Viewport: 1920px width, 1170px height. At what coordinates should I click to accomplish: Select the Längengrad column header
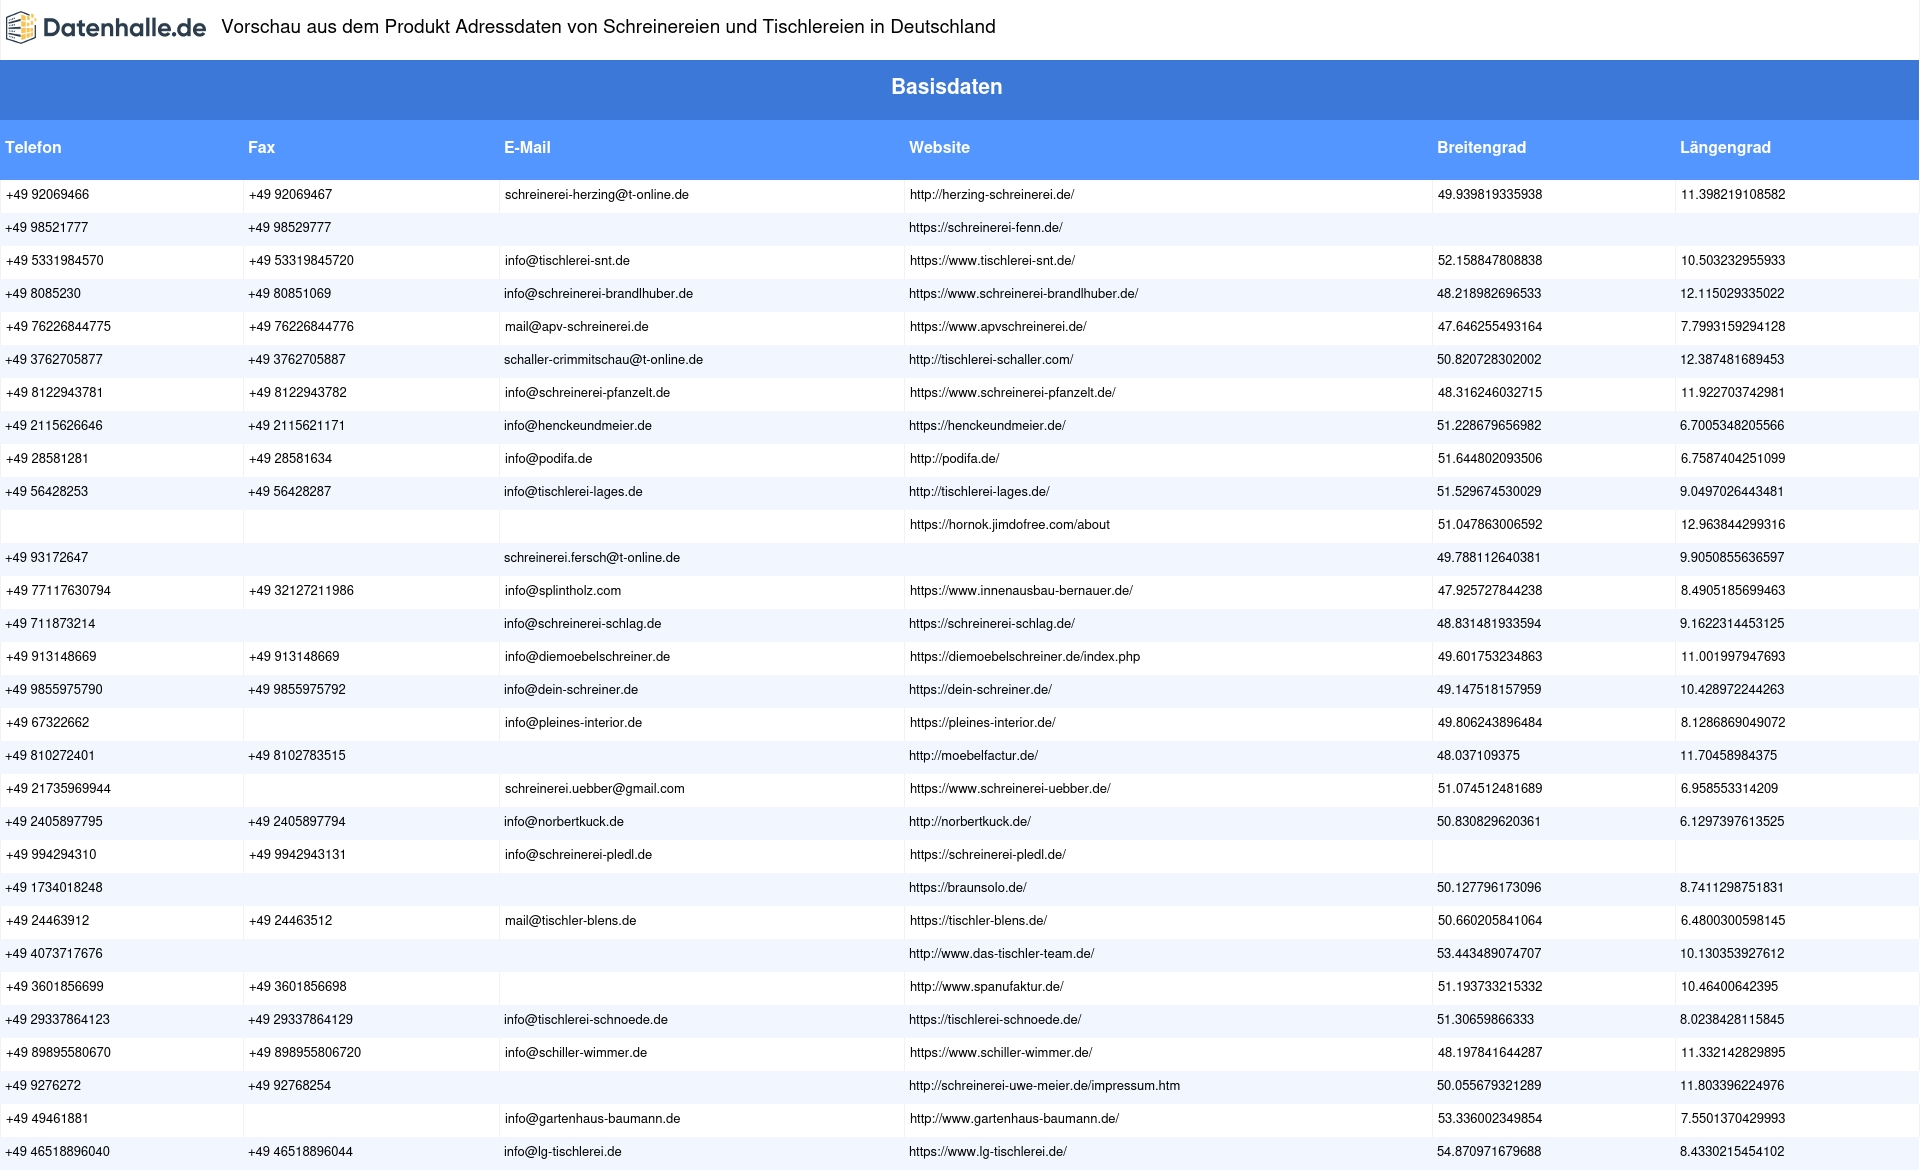pyautogui.click(x=1725, y=147)
